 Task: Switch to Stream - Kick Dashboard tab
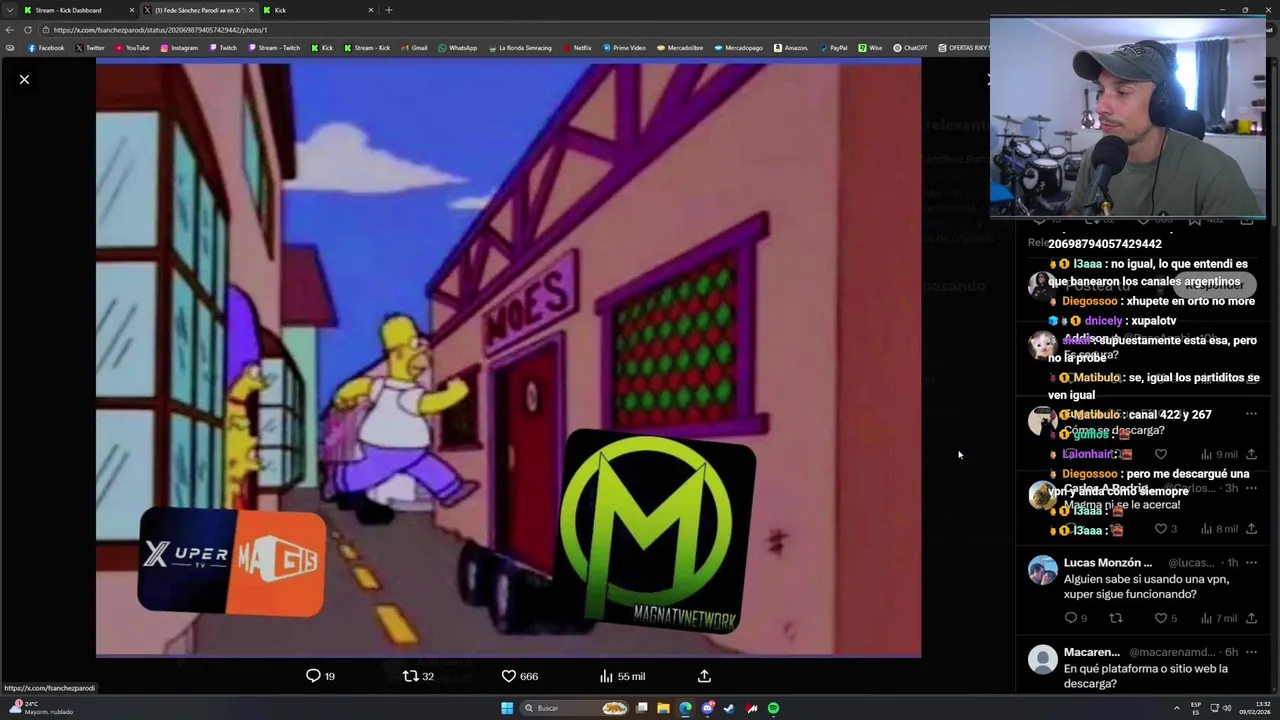point(78,10)
